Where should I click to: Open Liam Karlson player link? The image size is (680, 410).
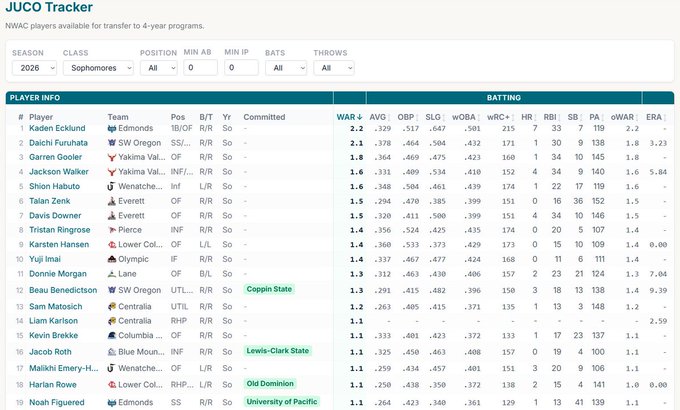click(53, 321)
